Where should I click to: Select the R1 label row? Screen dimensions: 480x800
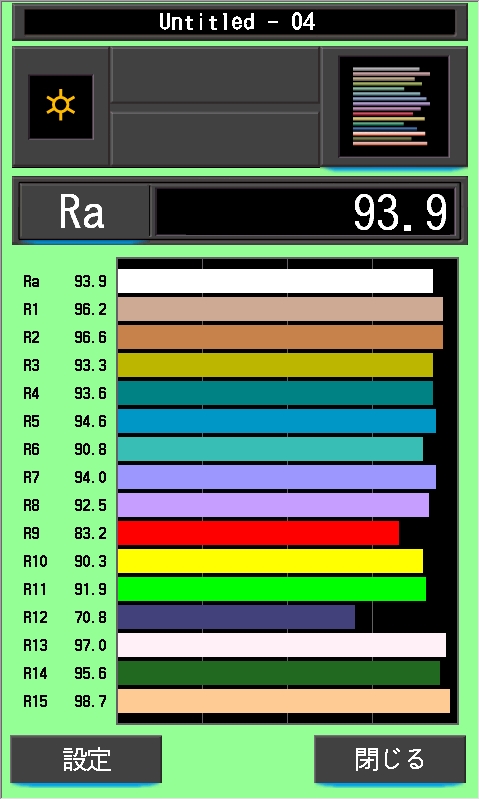click(x=65, y=309)
